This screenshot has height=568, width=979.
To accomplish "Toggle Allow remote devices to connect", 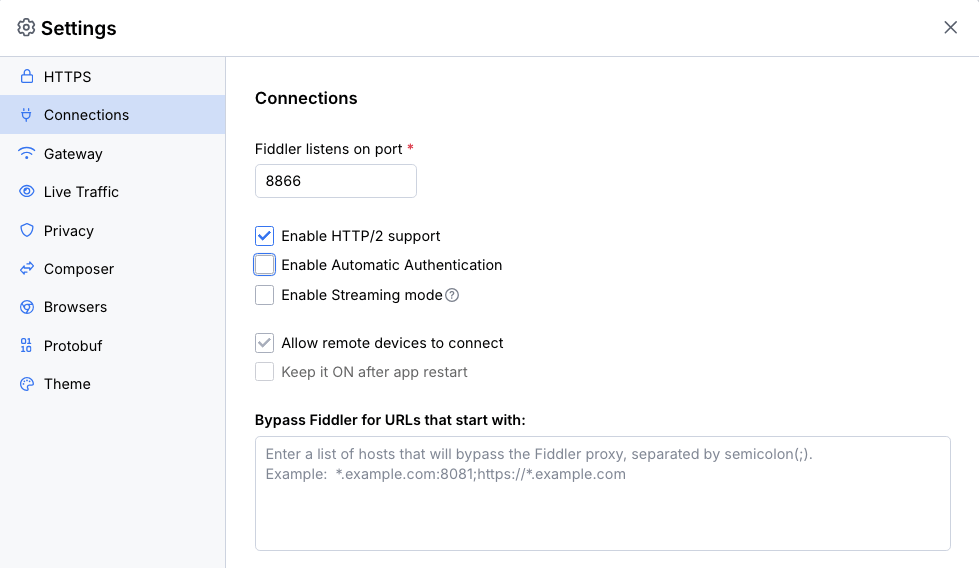I will coord(264,343).
